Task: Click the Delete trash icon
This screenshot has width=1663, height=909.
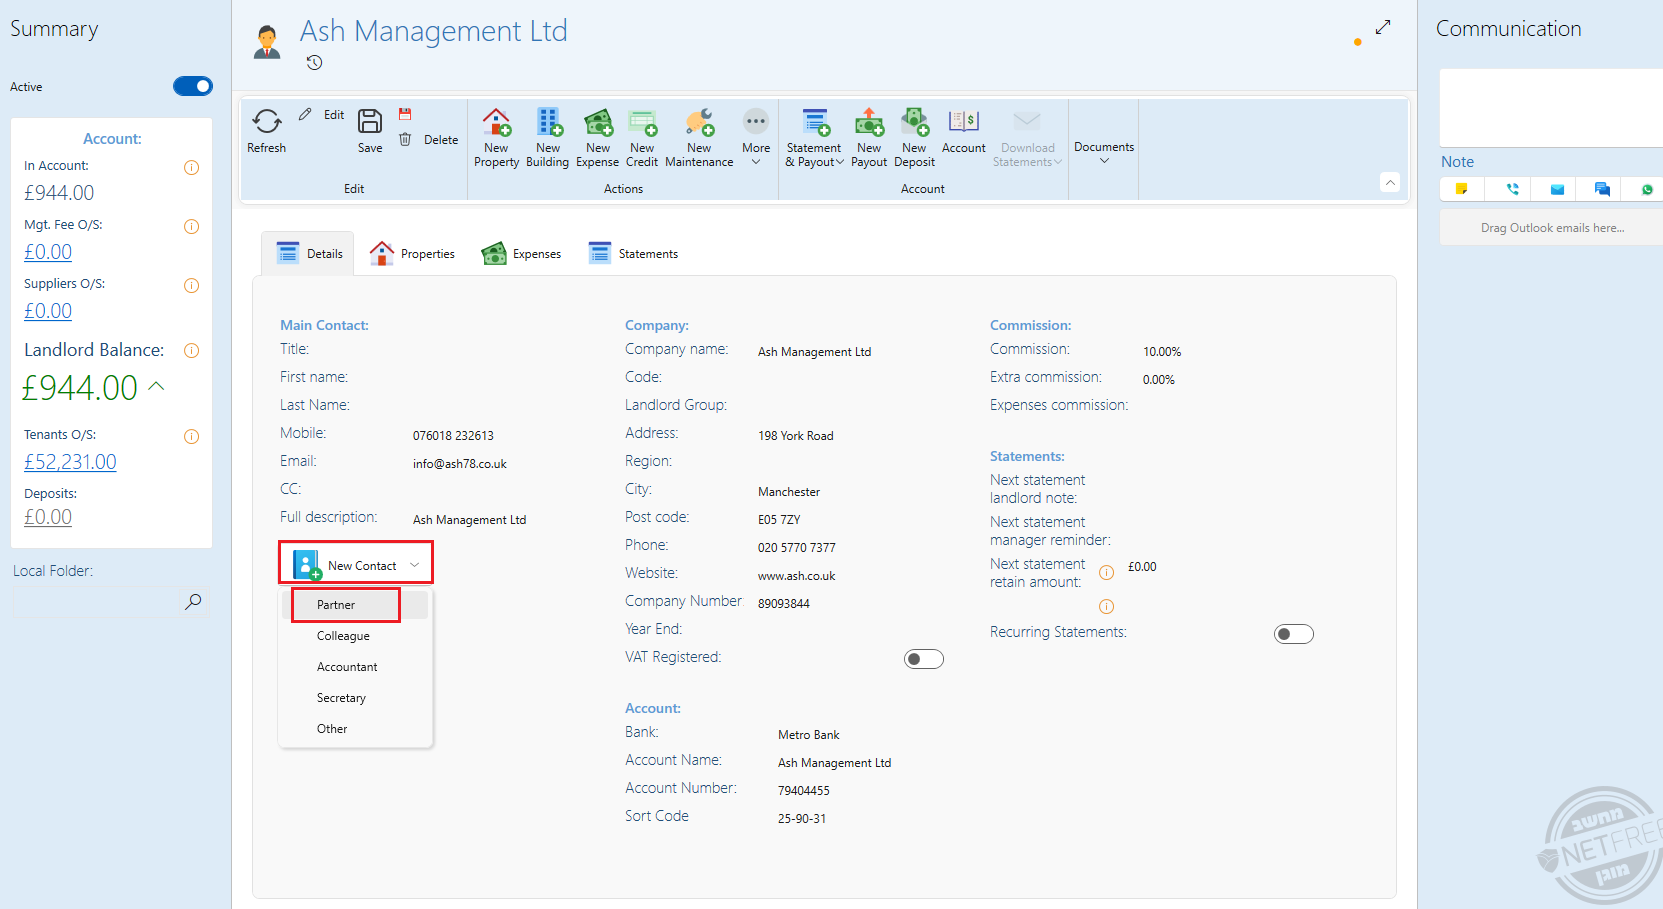Action: [405, 139]
